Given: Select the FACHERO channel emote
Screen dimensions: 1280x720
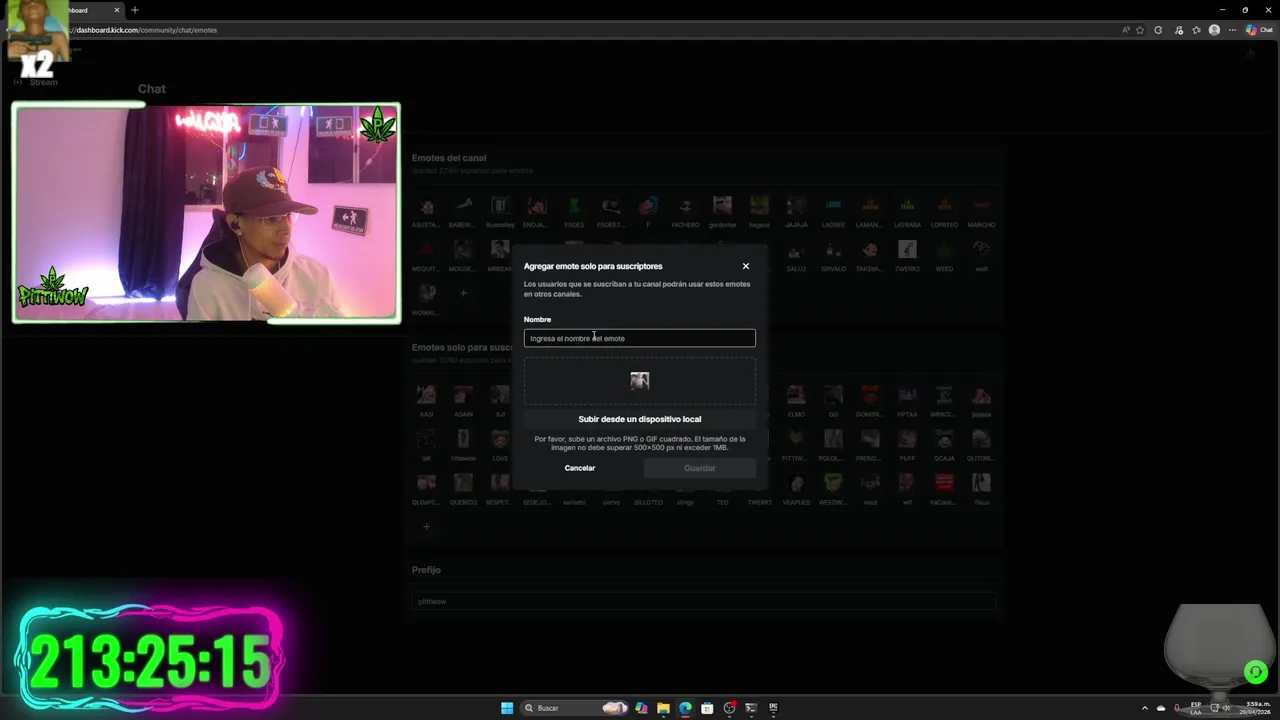Looking at the screenshot, I should point(685,212).
